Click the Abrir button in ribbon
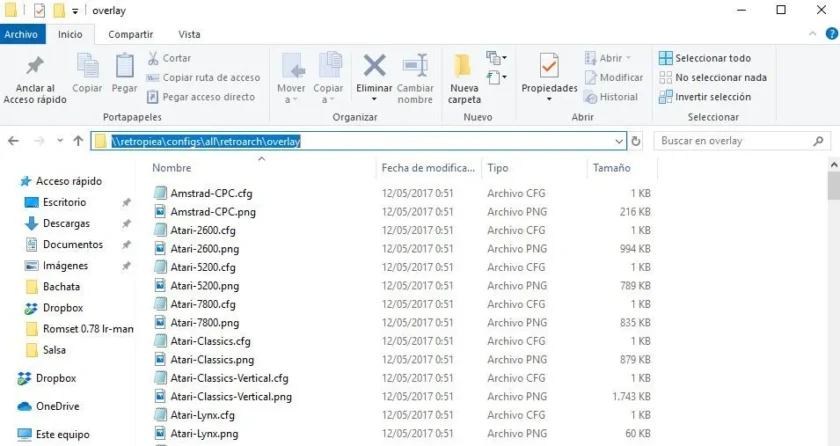This screenshot has height=446, width=840. (x=608, y=58)
